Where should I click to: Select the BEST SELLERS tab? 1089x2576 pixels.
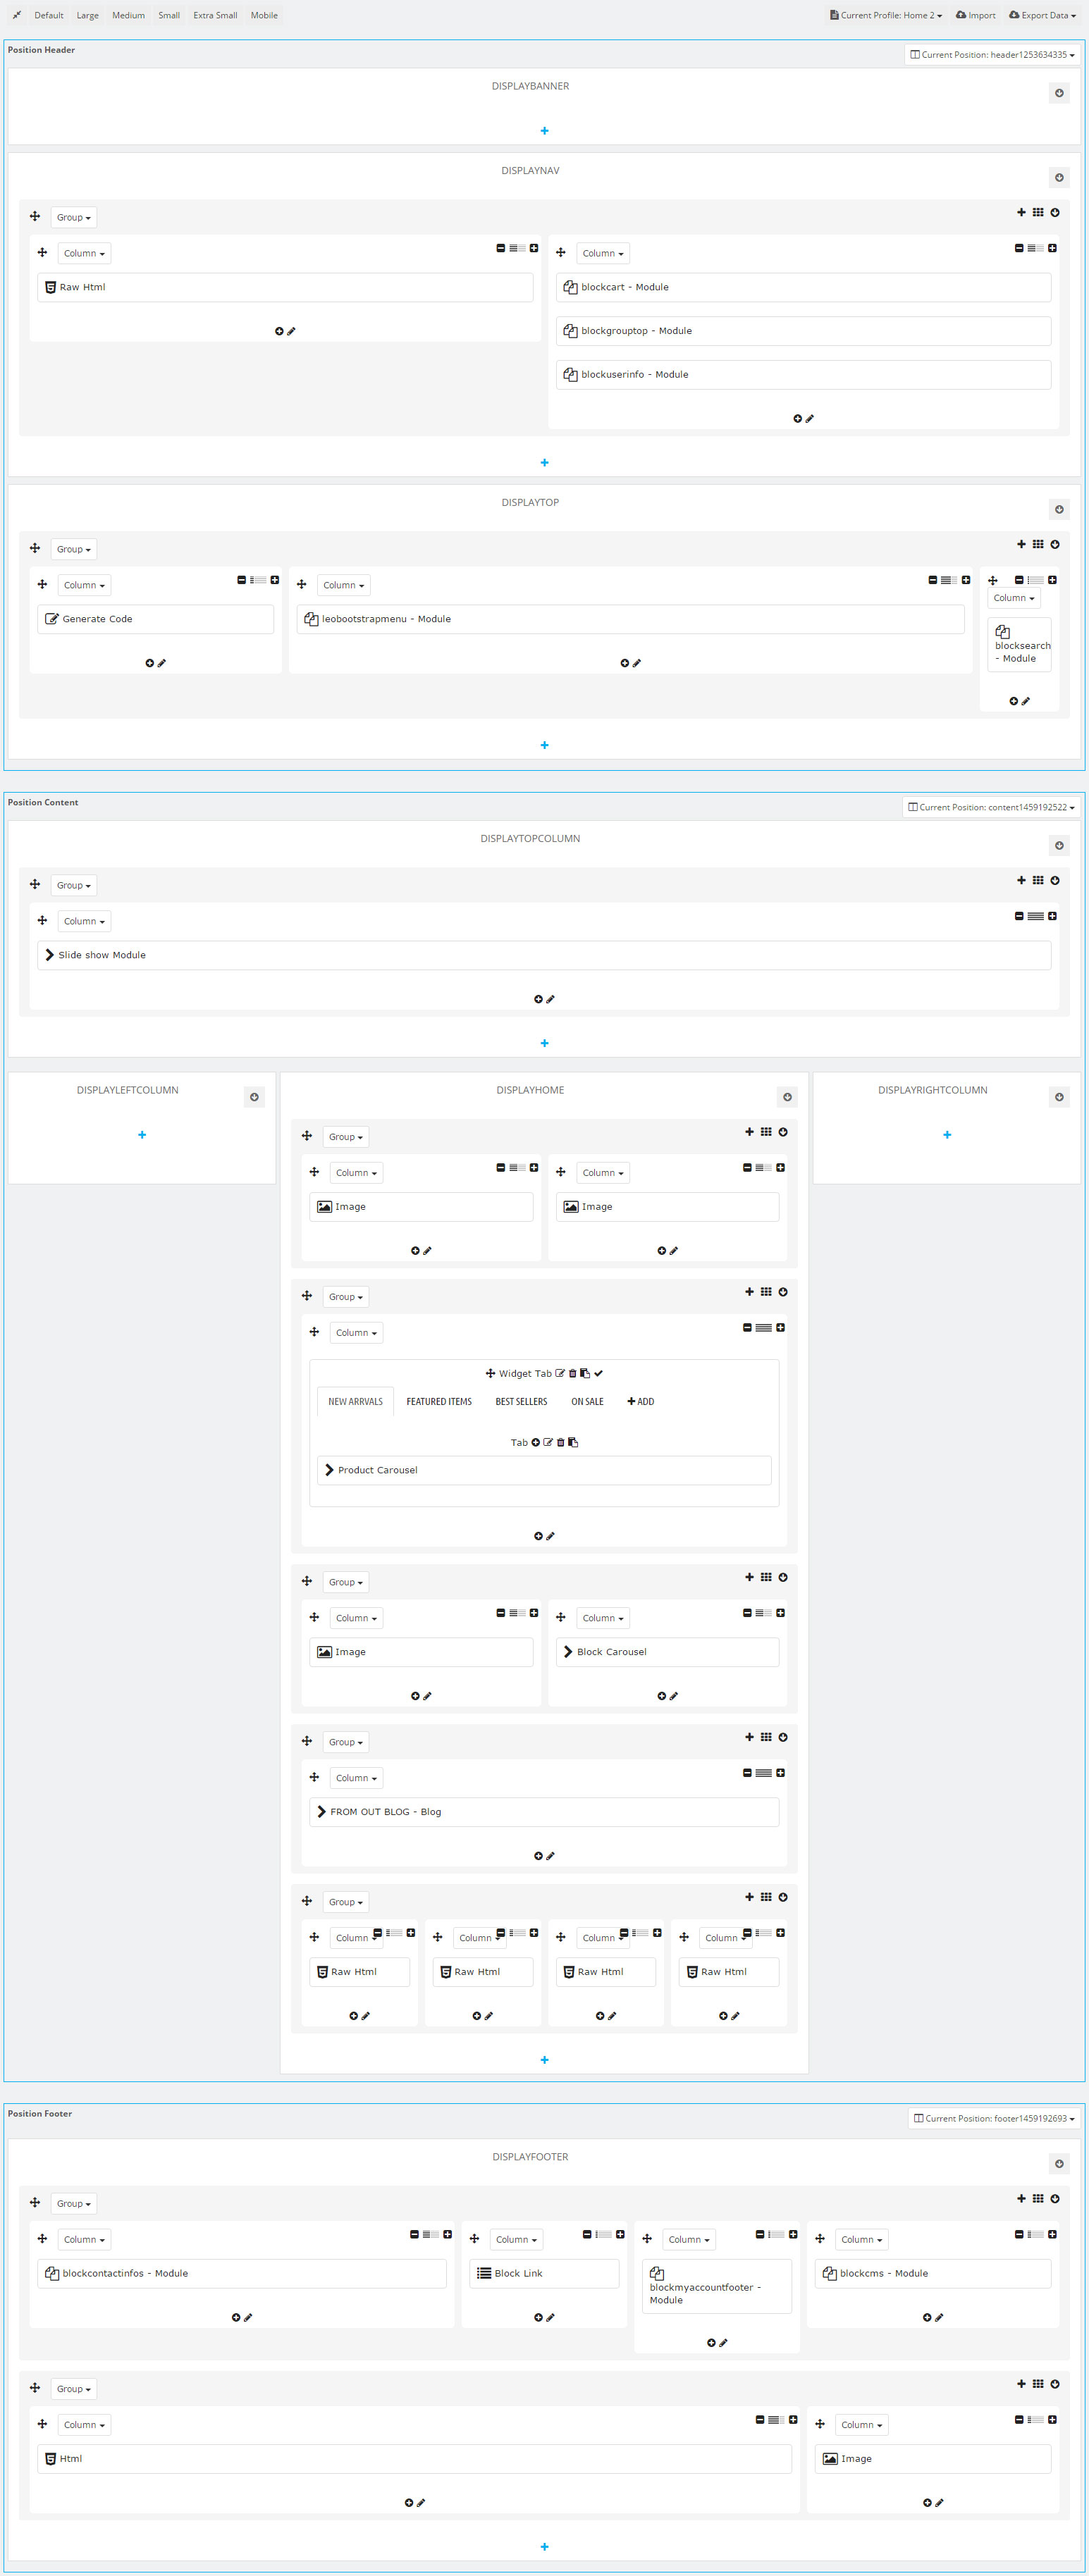tap(521, 1402)
